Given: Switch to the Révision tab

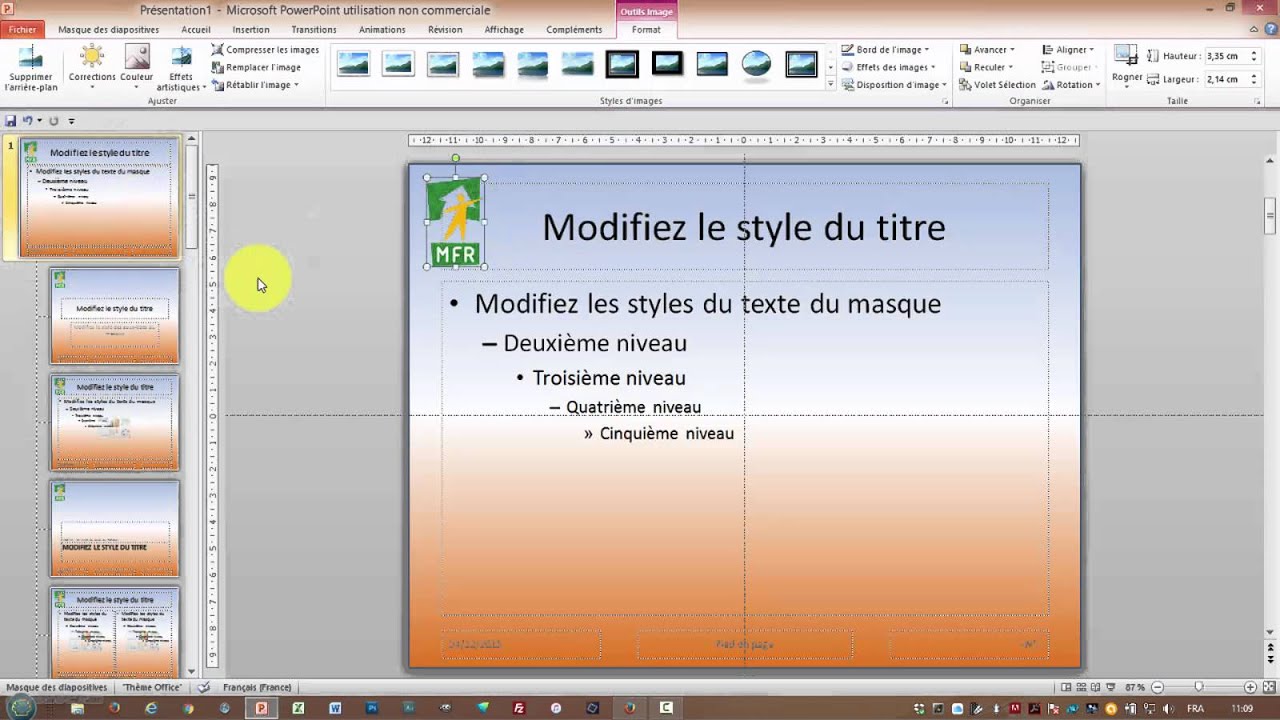Looking at the screenshot, I should [x=445, y=30].
